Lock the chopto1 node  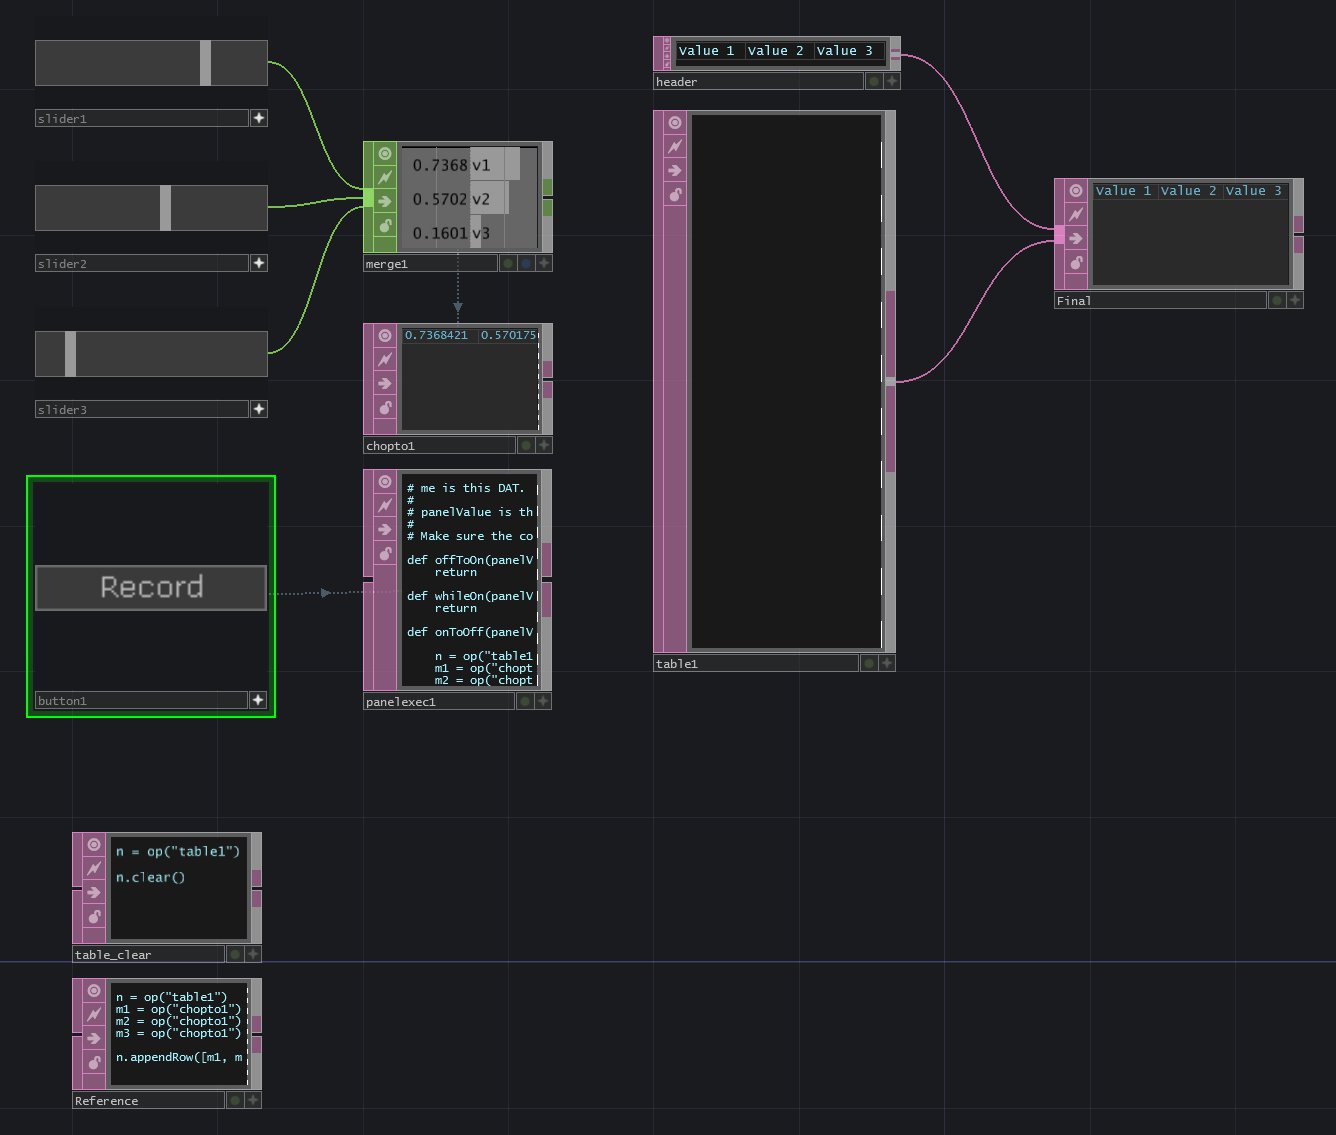tap(385, 407)
